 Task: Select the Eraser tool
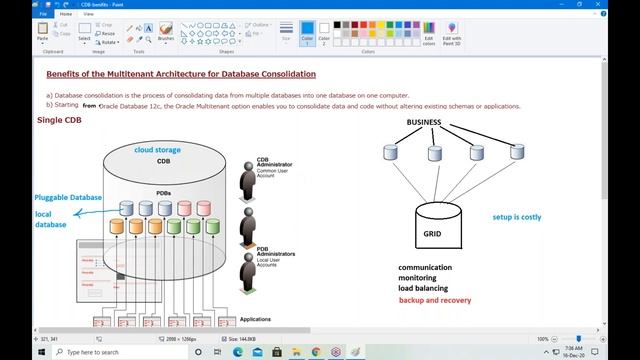tap(130, 39)
